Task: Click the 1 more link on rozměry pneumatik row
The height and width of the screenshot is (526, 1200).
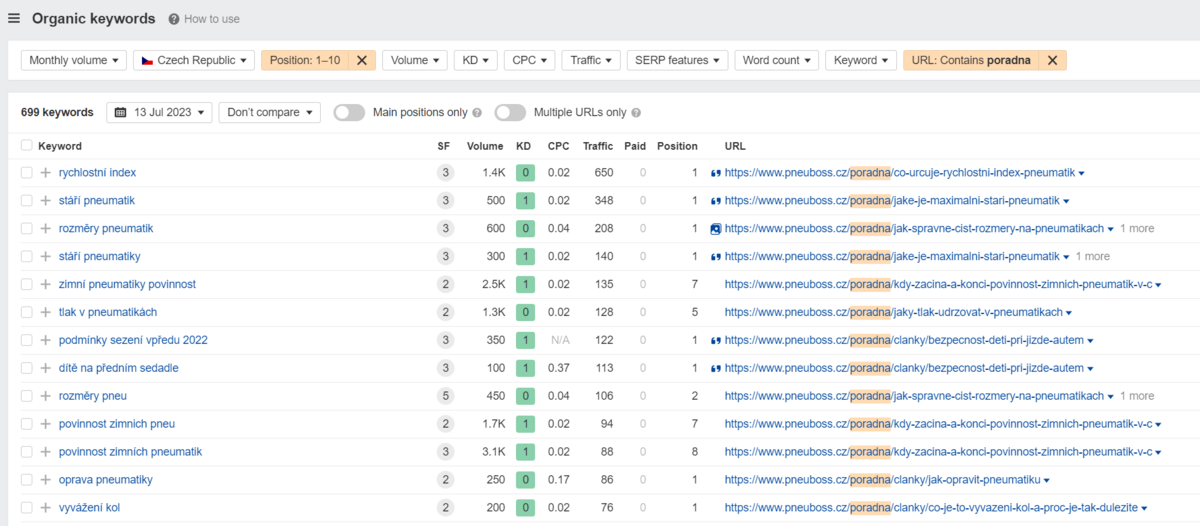Action: pyautogui.click(x=1137, y=229)
